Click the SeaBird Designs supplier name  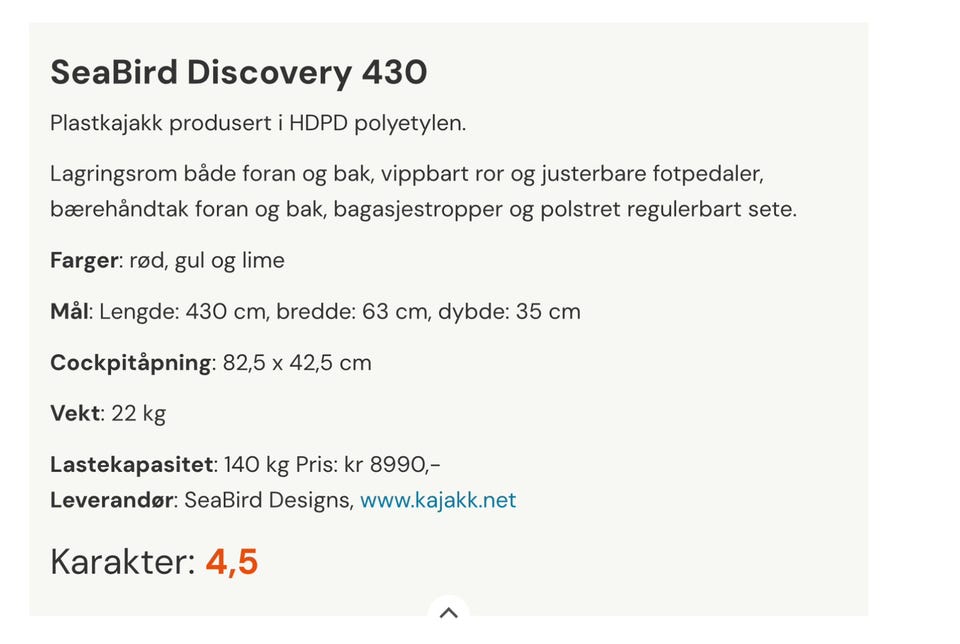[x=269, y=500]
